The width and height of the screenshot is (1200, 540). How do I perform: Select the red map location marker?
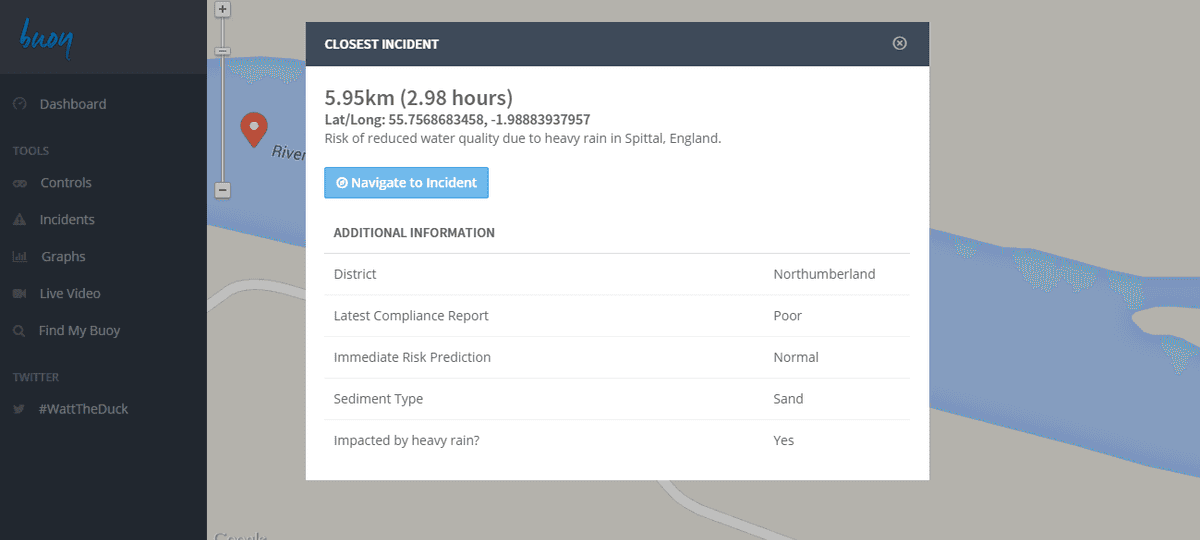click(x=254, y=128)
